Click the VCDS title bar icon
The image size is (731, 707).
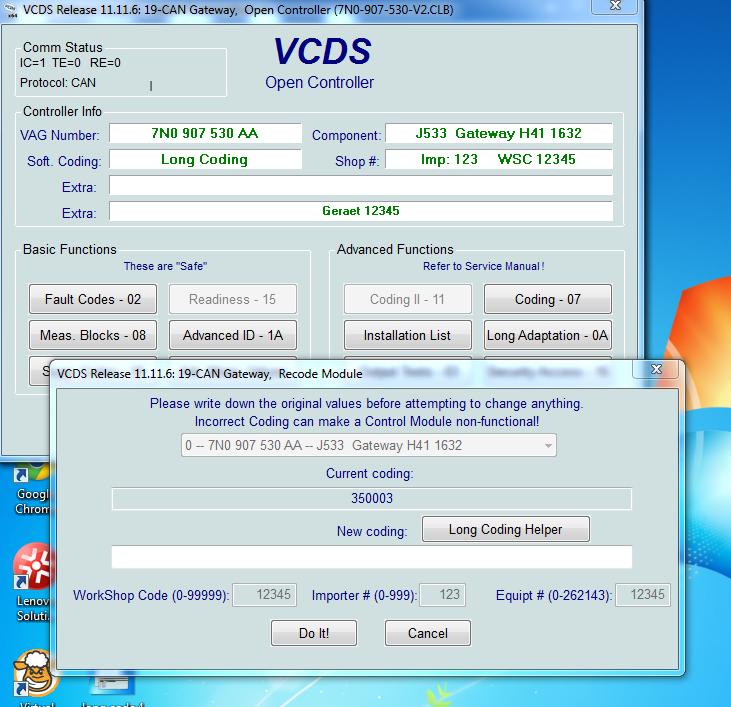[12, 10]
